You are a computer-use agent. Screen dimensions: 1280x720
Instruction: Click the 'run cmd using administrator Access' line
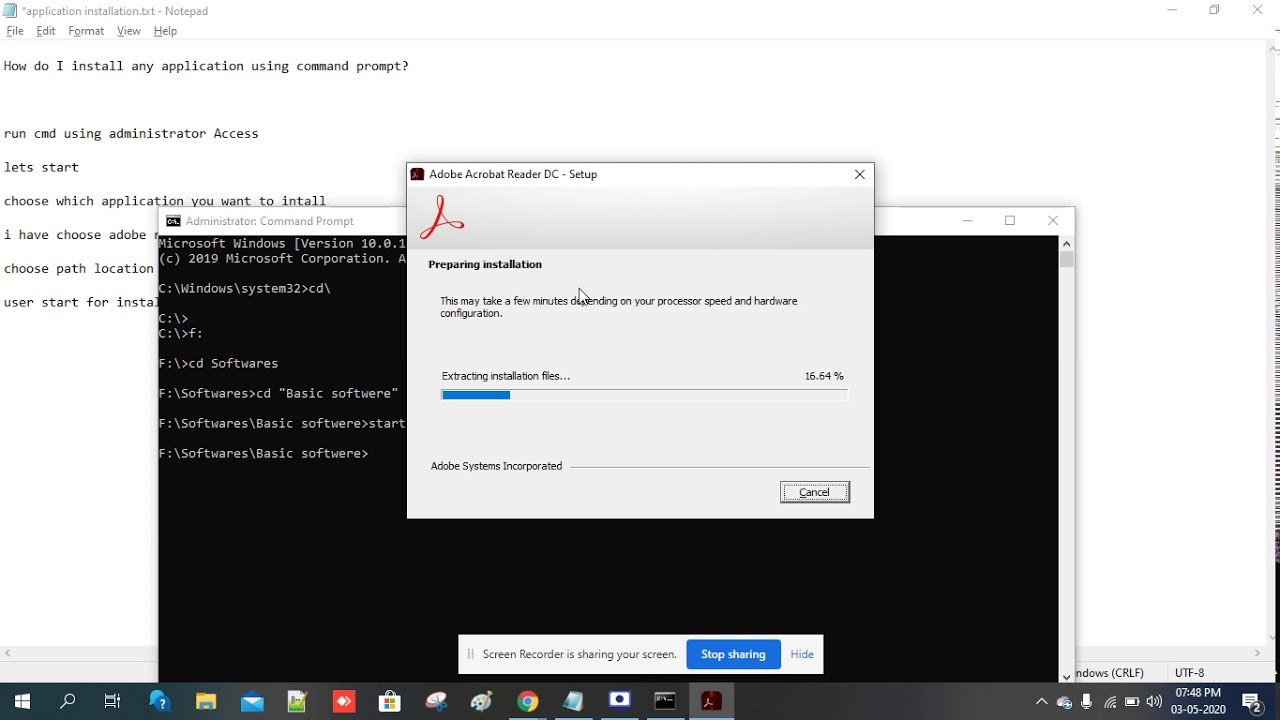tap(131, 133)
